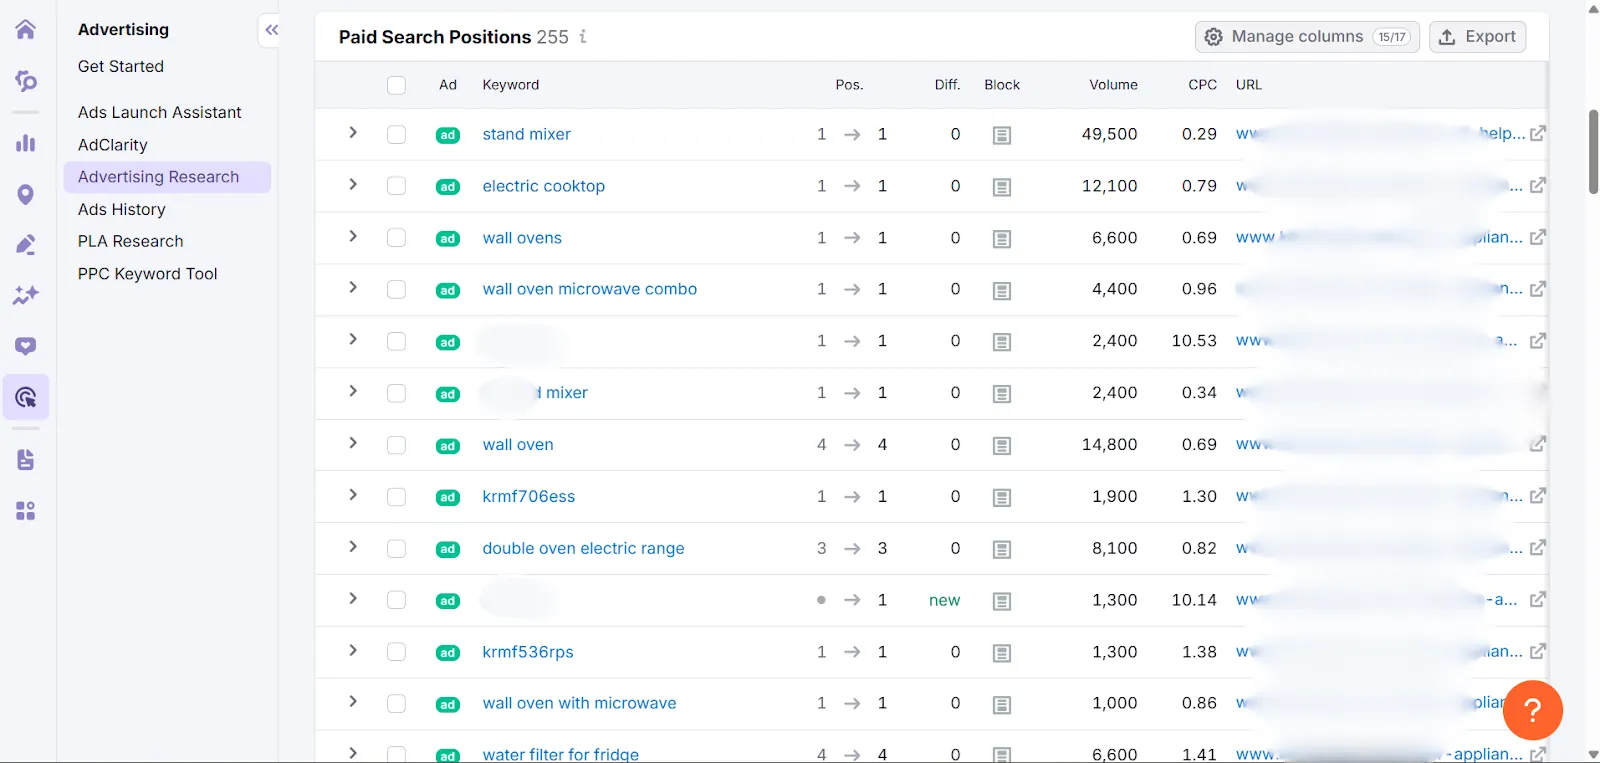
Task: Open the external link icon for stand mixer URL
Action: 1538,134
